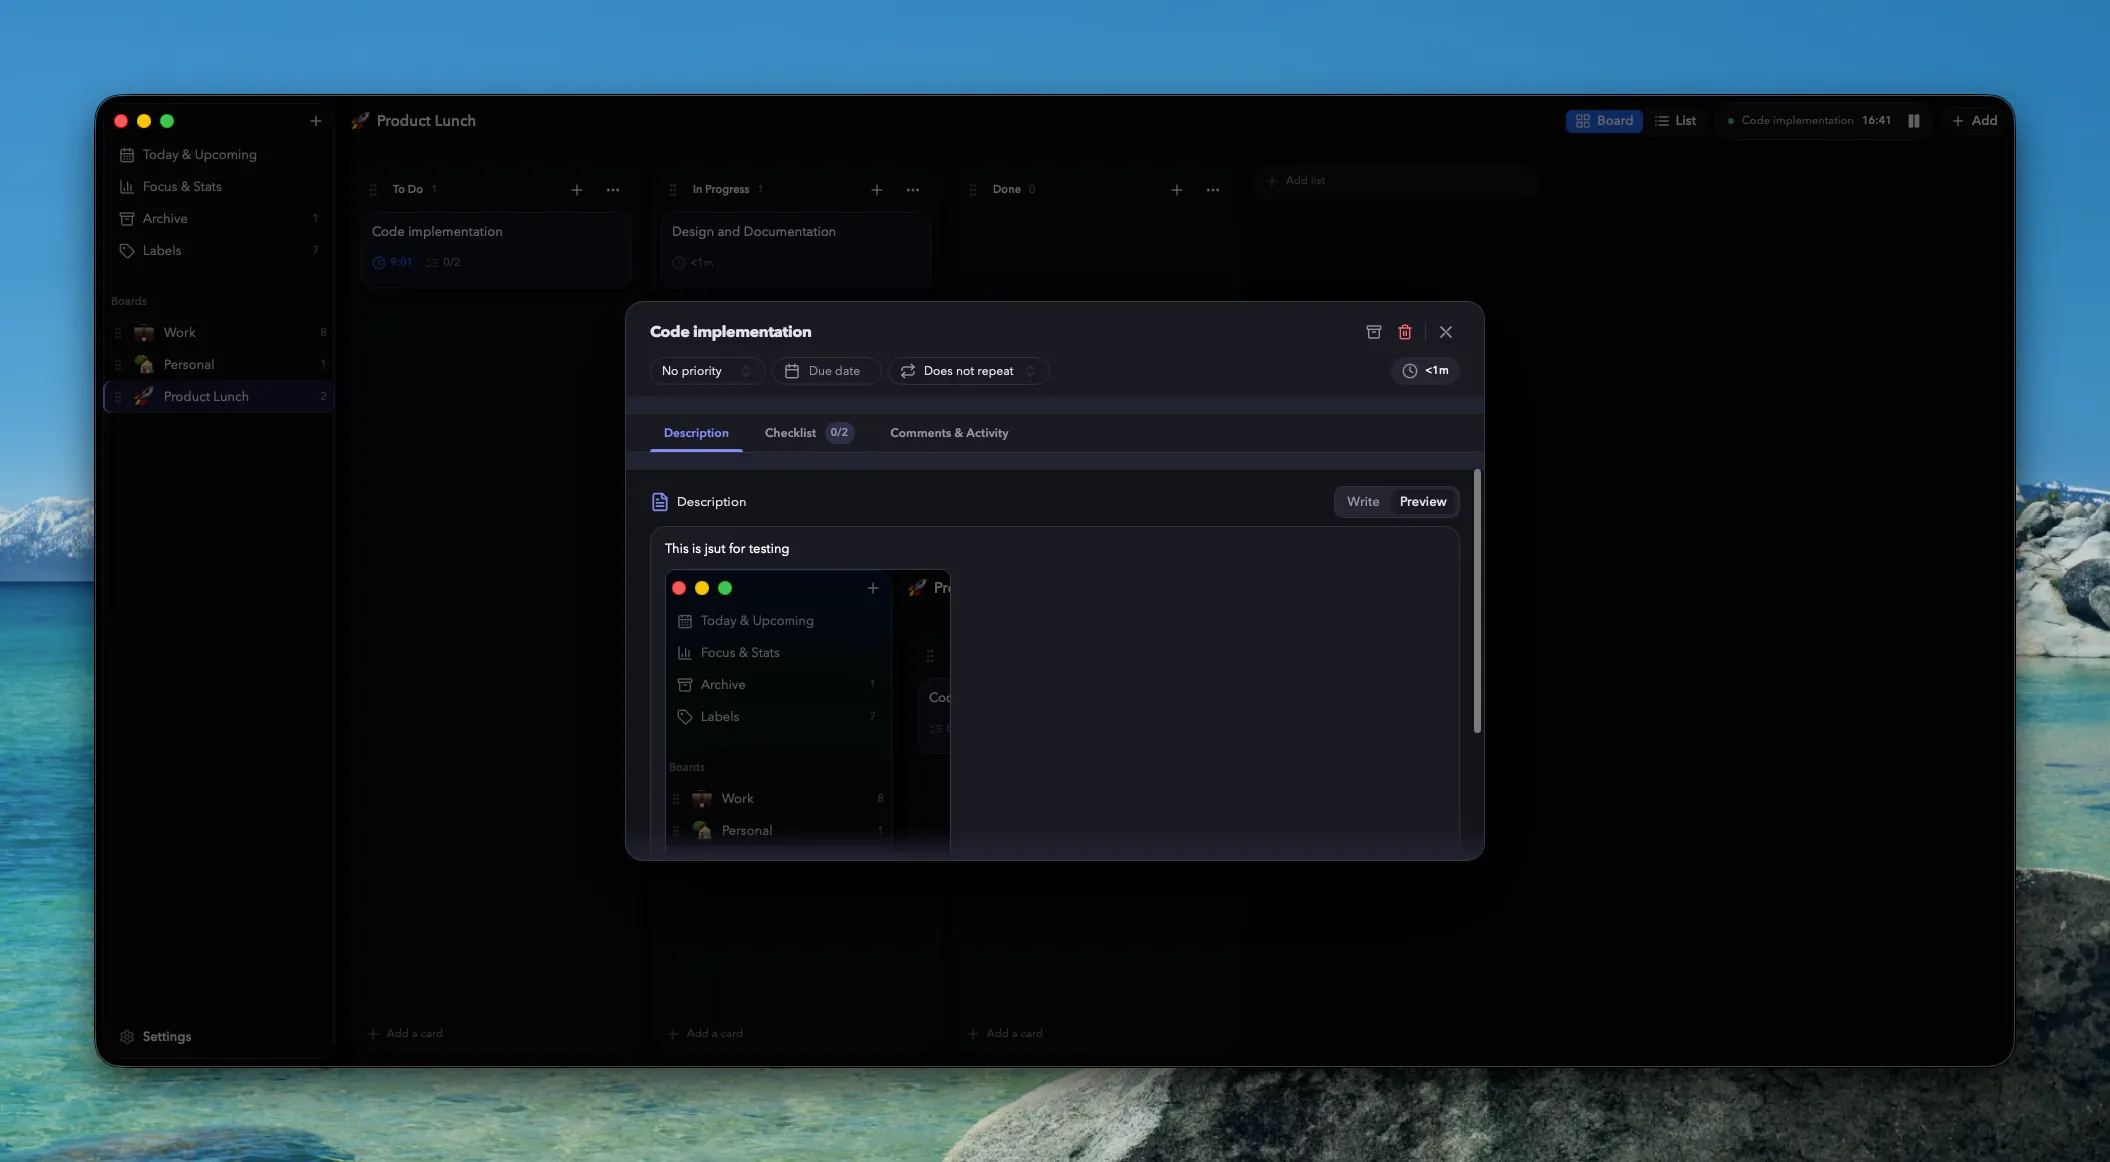Screen dimensions: 2110x1162
Task: Open Today & Upcoming in sidebar
Action: 218,155
